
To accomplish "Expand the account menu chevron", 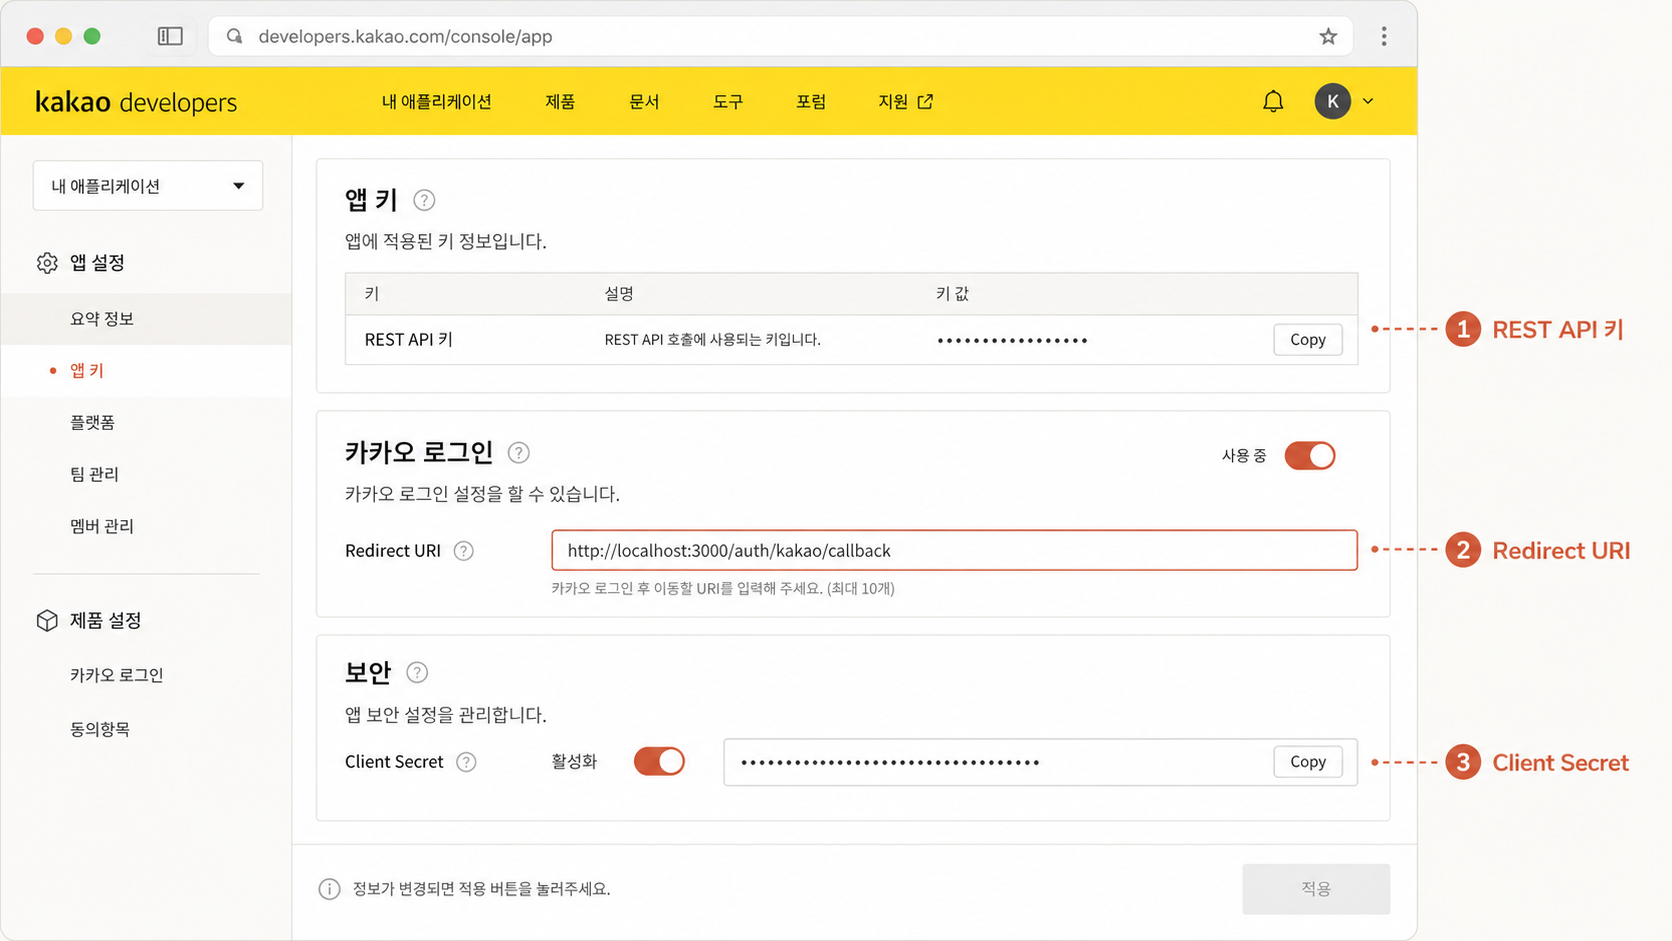I will (1368, 101).
